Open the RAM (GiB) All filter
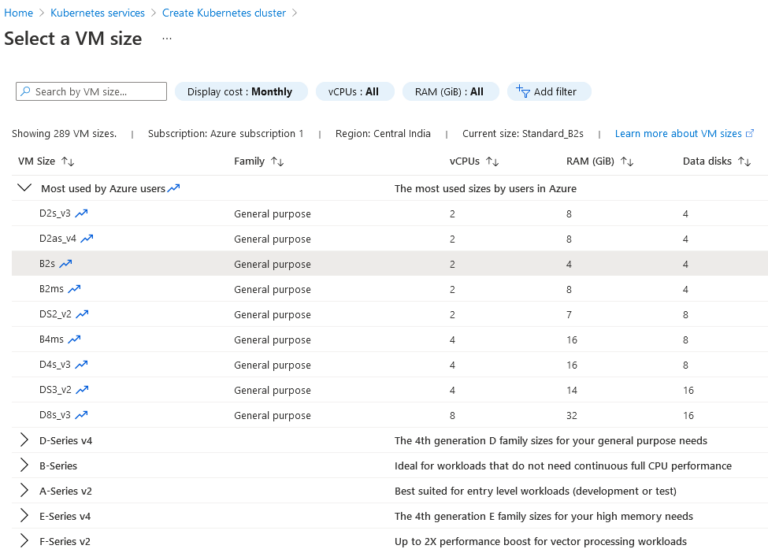 451,92
